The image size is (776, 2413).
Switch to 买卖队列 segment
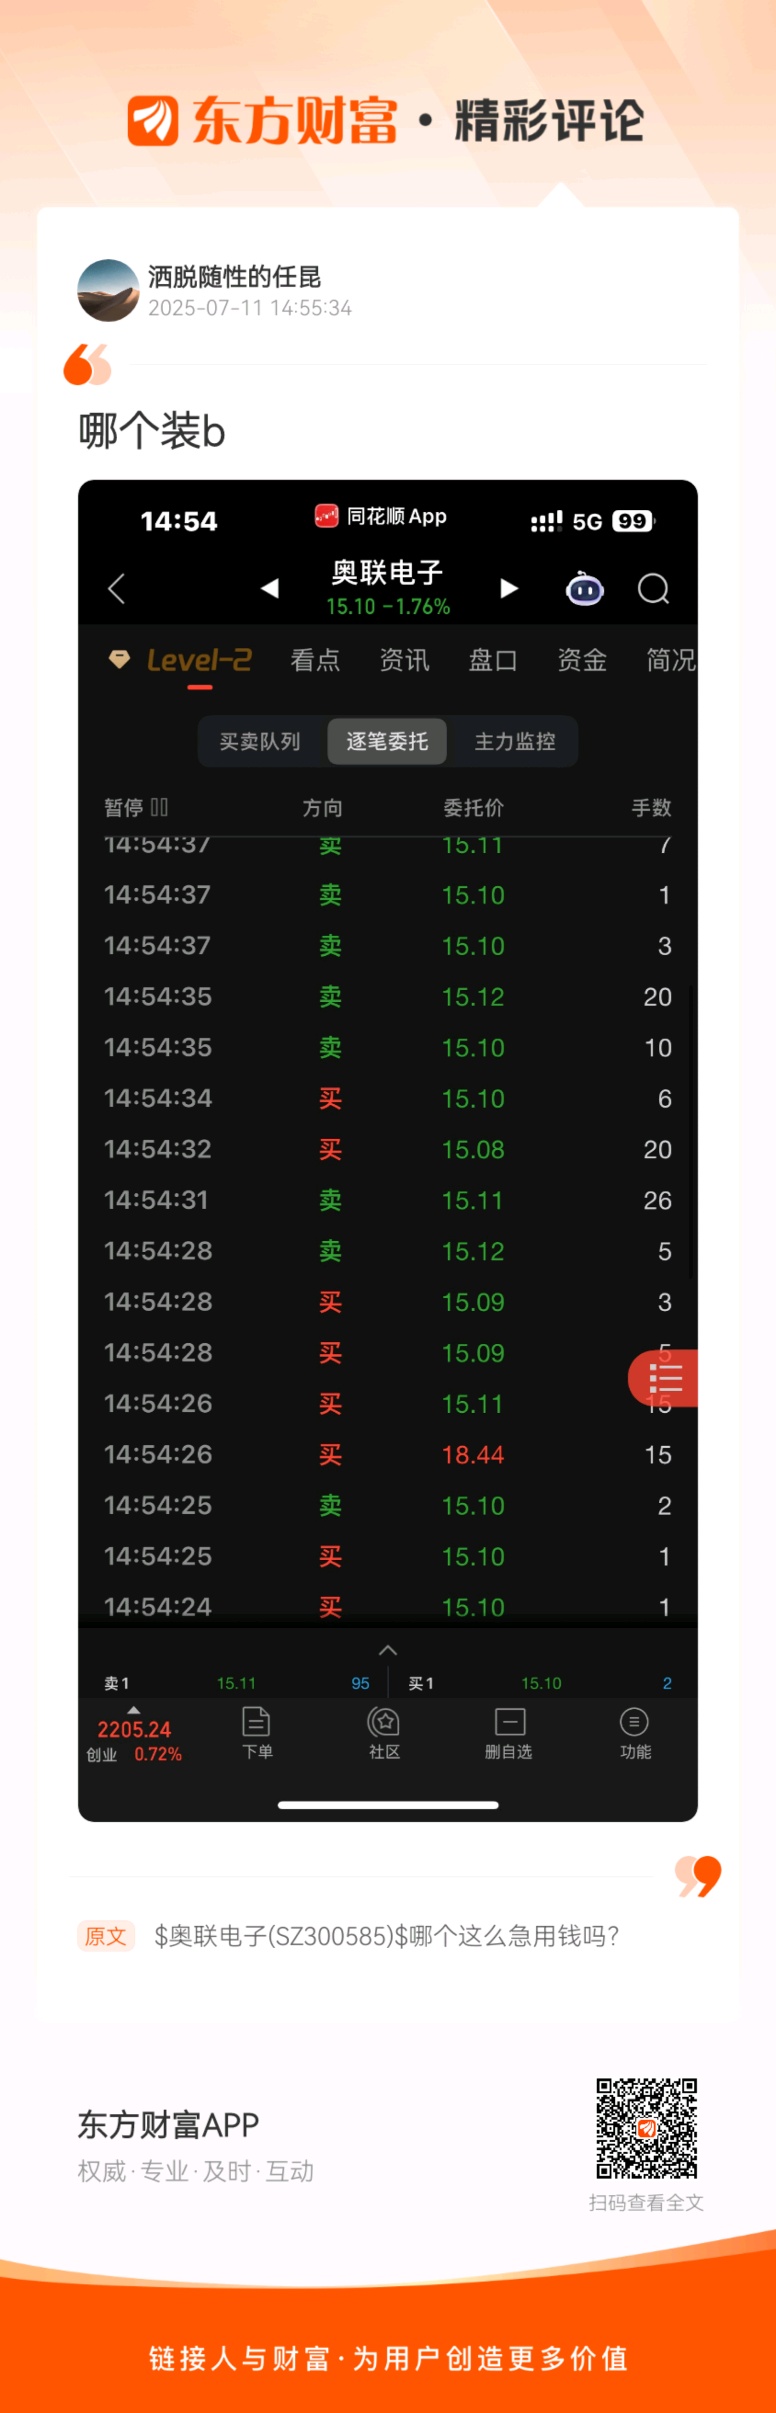260,741
